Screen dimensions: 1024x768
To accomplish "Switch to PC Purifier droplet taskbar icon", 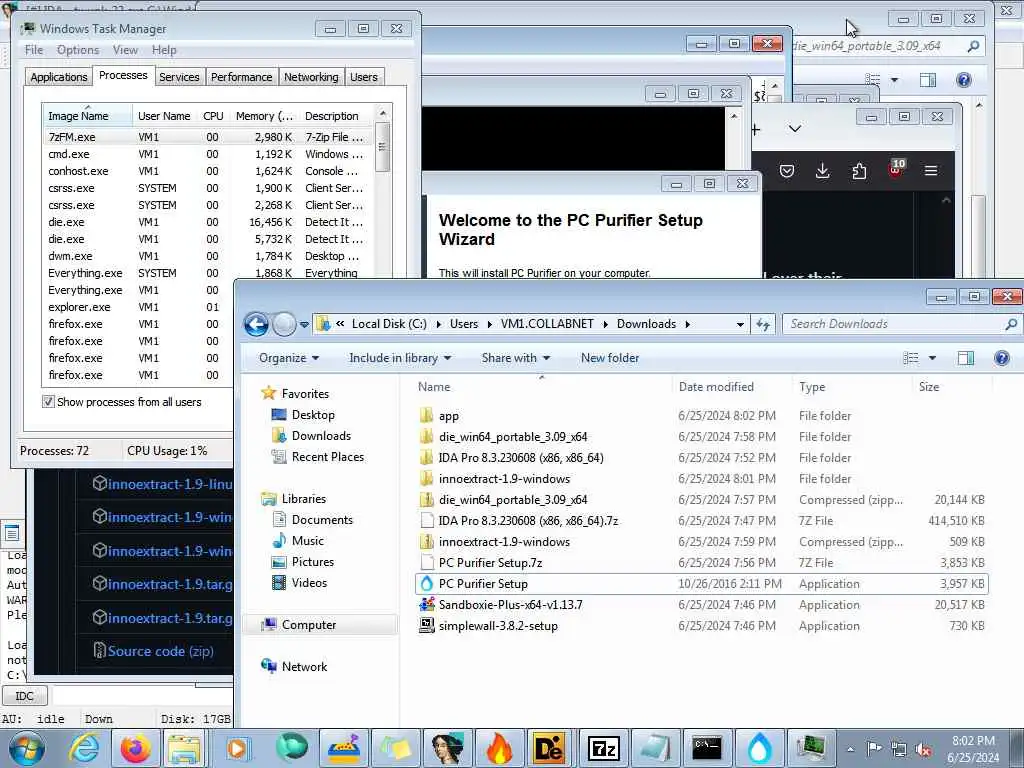I will pos(760,748).
